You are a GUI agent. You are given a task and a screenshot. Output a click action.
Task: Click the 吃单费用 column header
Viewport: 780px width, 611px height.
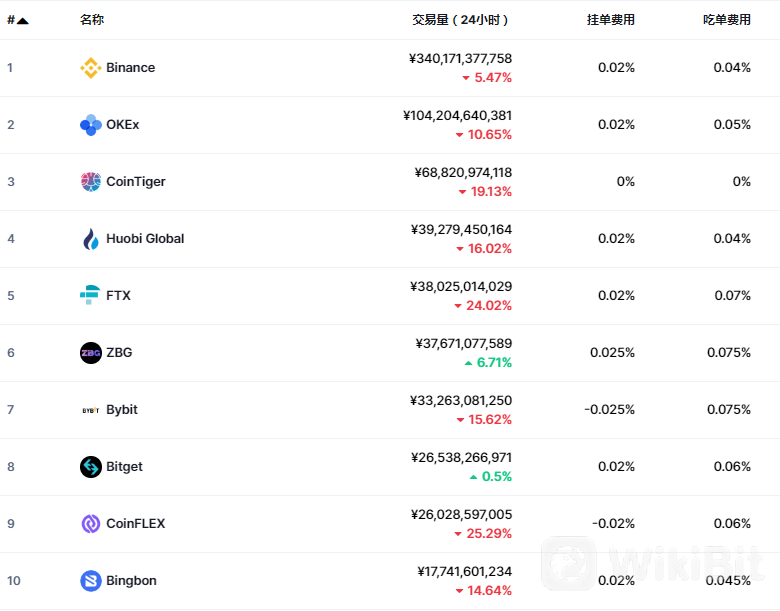(x=726, y=20)
